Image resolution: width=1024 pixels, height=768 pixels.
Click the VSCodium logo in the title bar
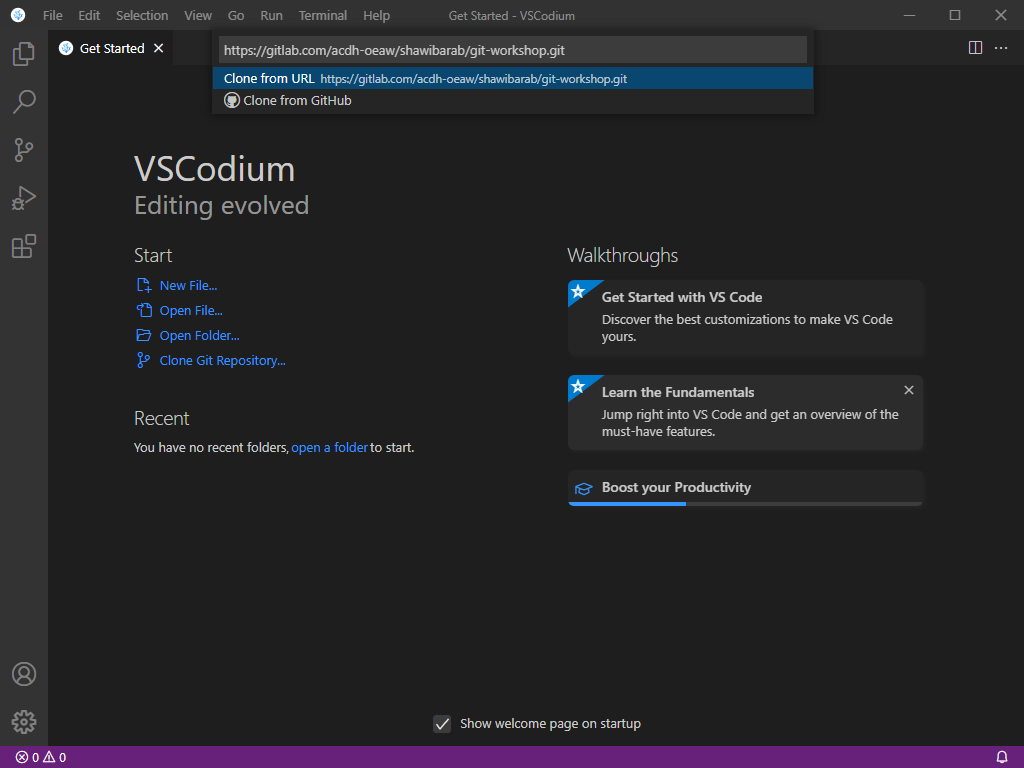point(18,15)
